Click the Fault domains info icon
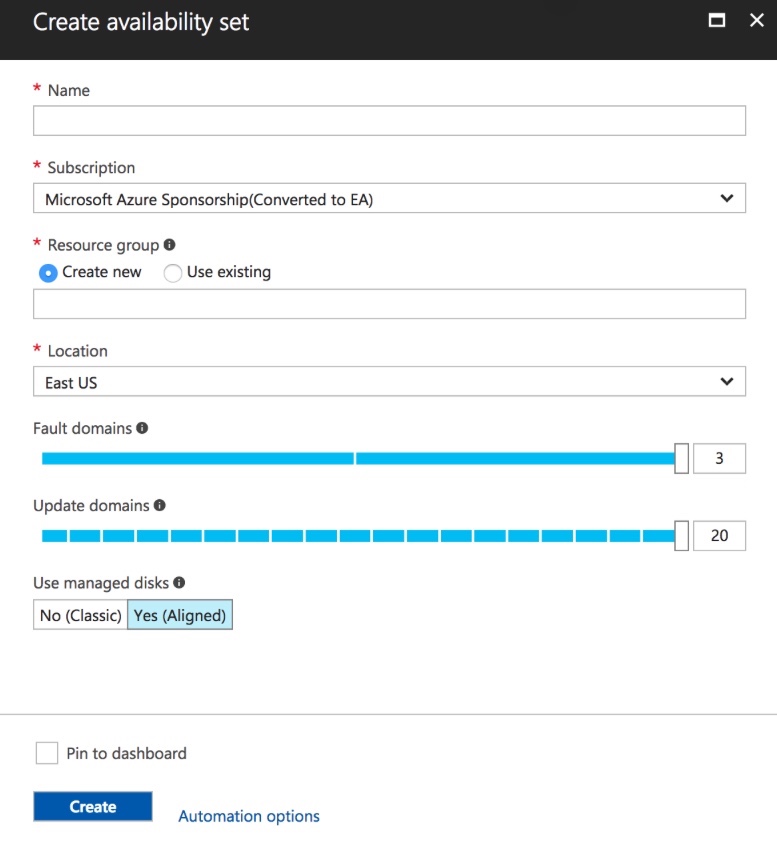The height and width of the screenshot is (853, 777). tap(142, 428)
